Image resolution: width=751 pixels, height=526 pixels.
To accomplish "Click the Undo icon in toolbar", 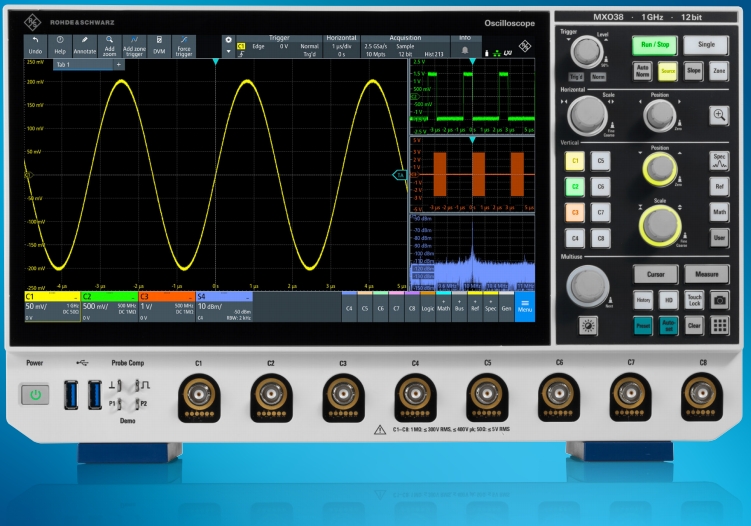I will coord(35,45).
